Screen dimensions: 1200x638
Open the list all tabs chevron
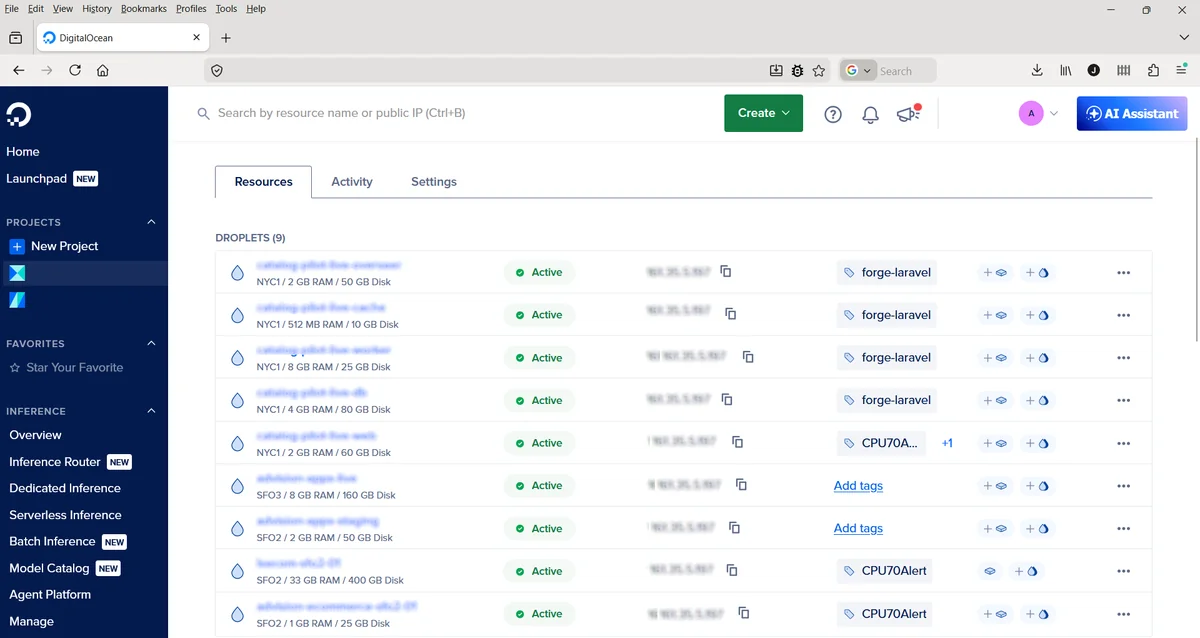1184,38
